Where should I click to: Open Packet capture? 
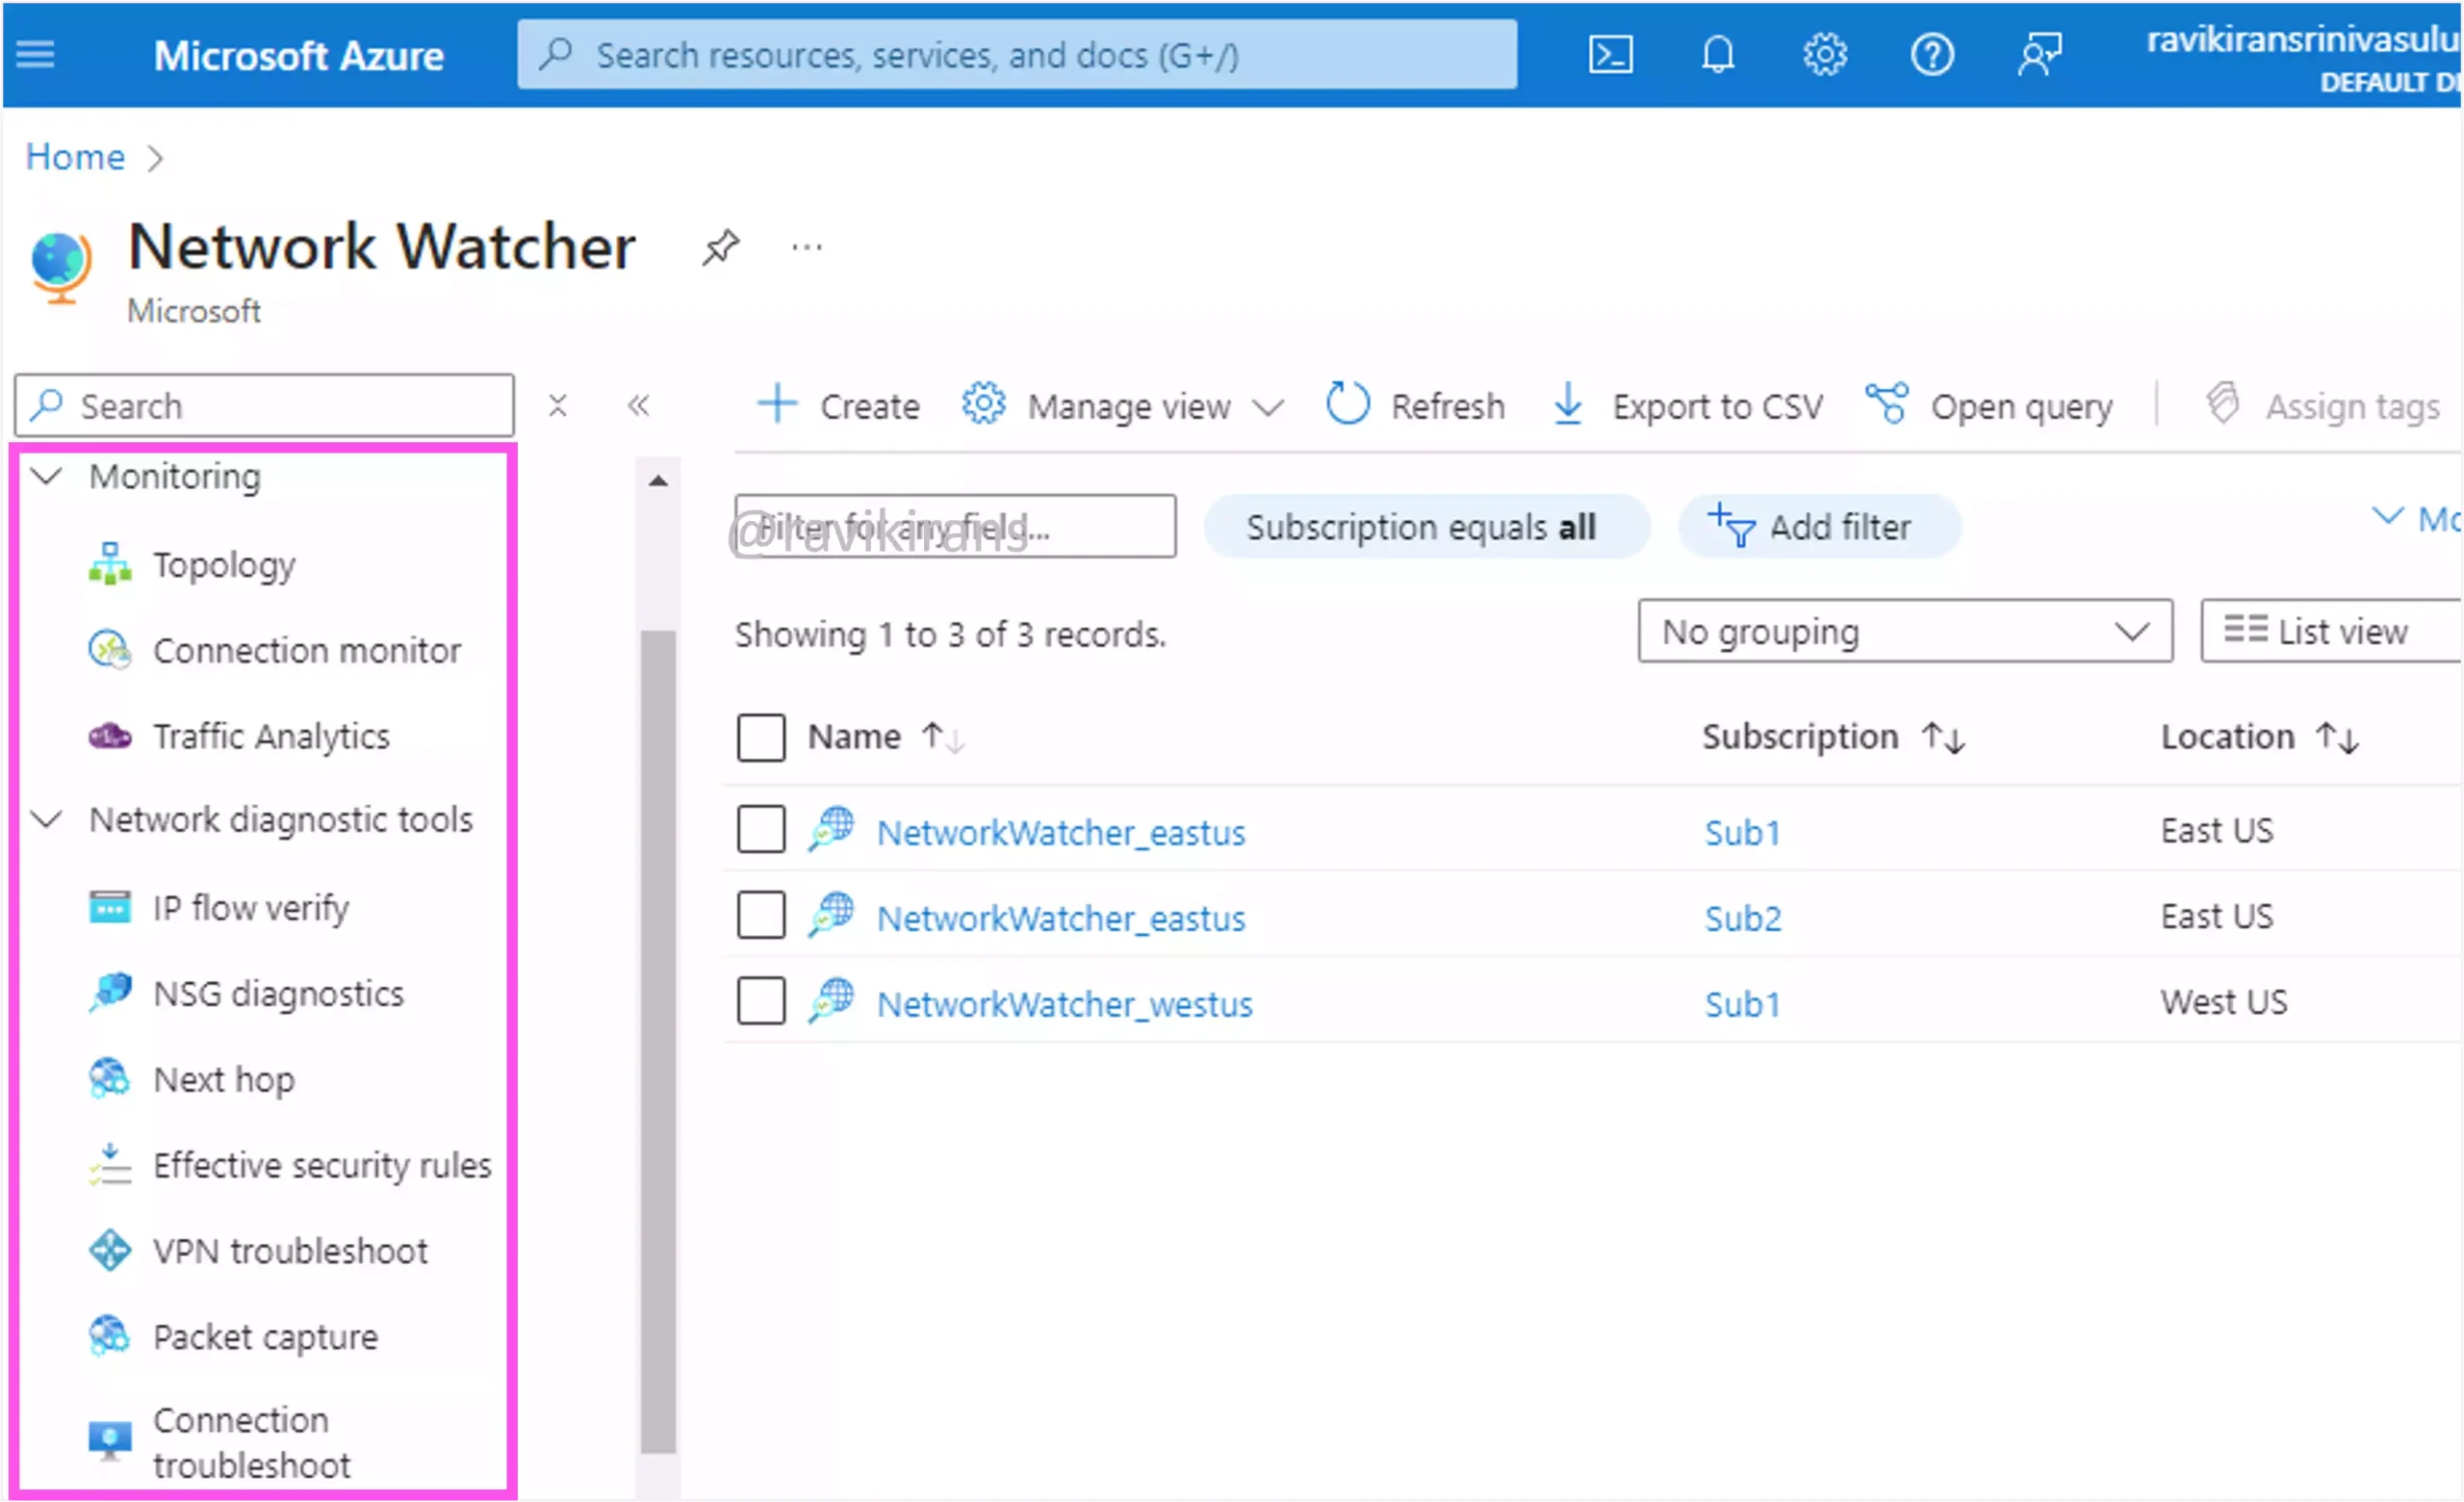pos(266,1337)
